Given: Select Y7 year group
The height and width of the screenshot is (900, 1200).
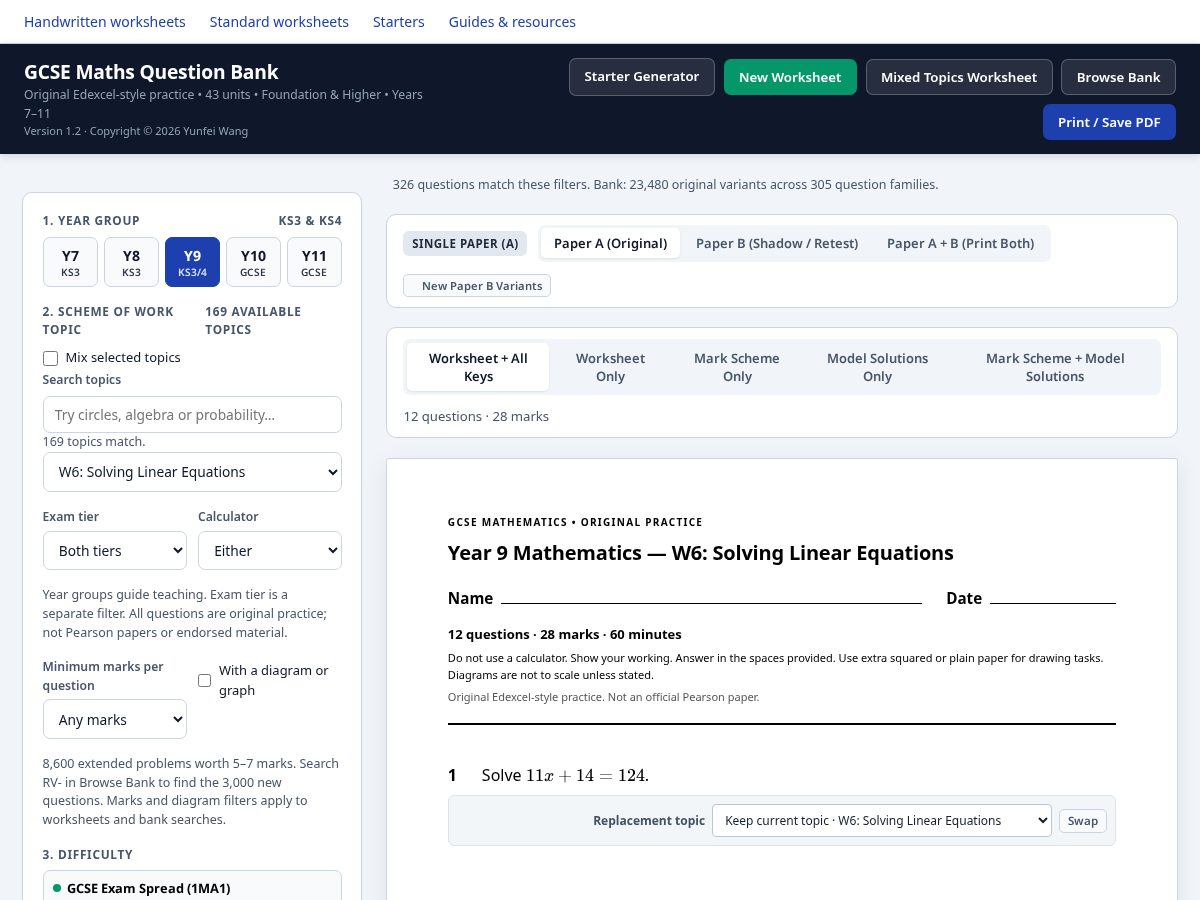Looking at the screenshot, I should 70,262.
